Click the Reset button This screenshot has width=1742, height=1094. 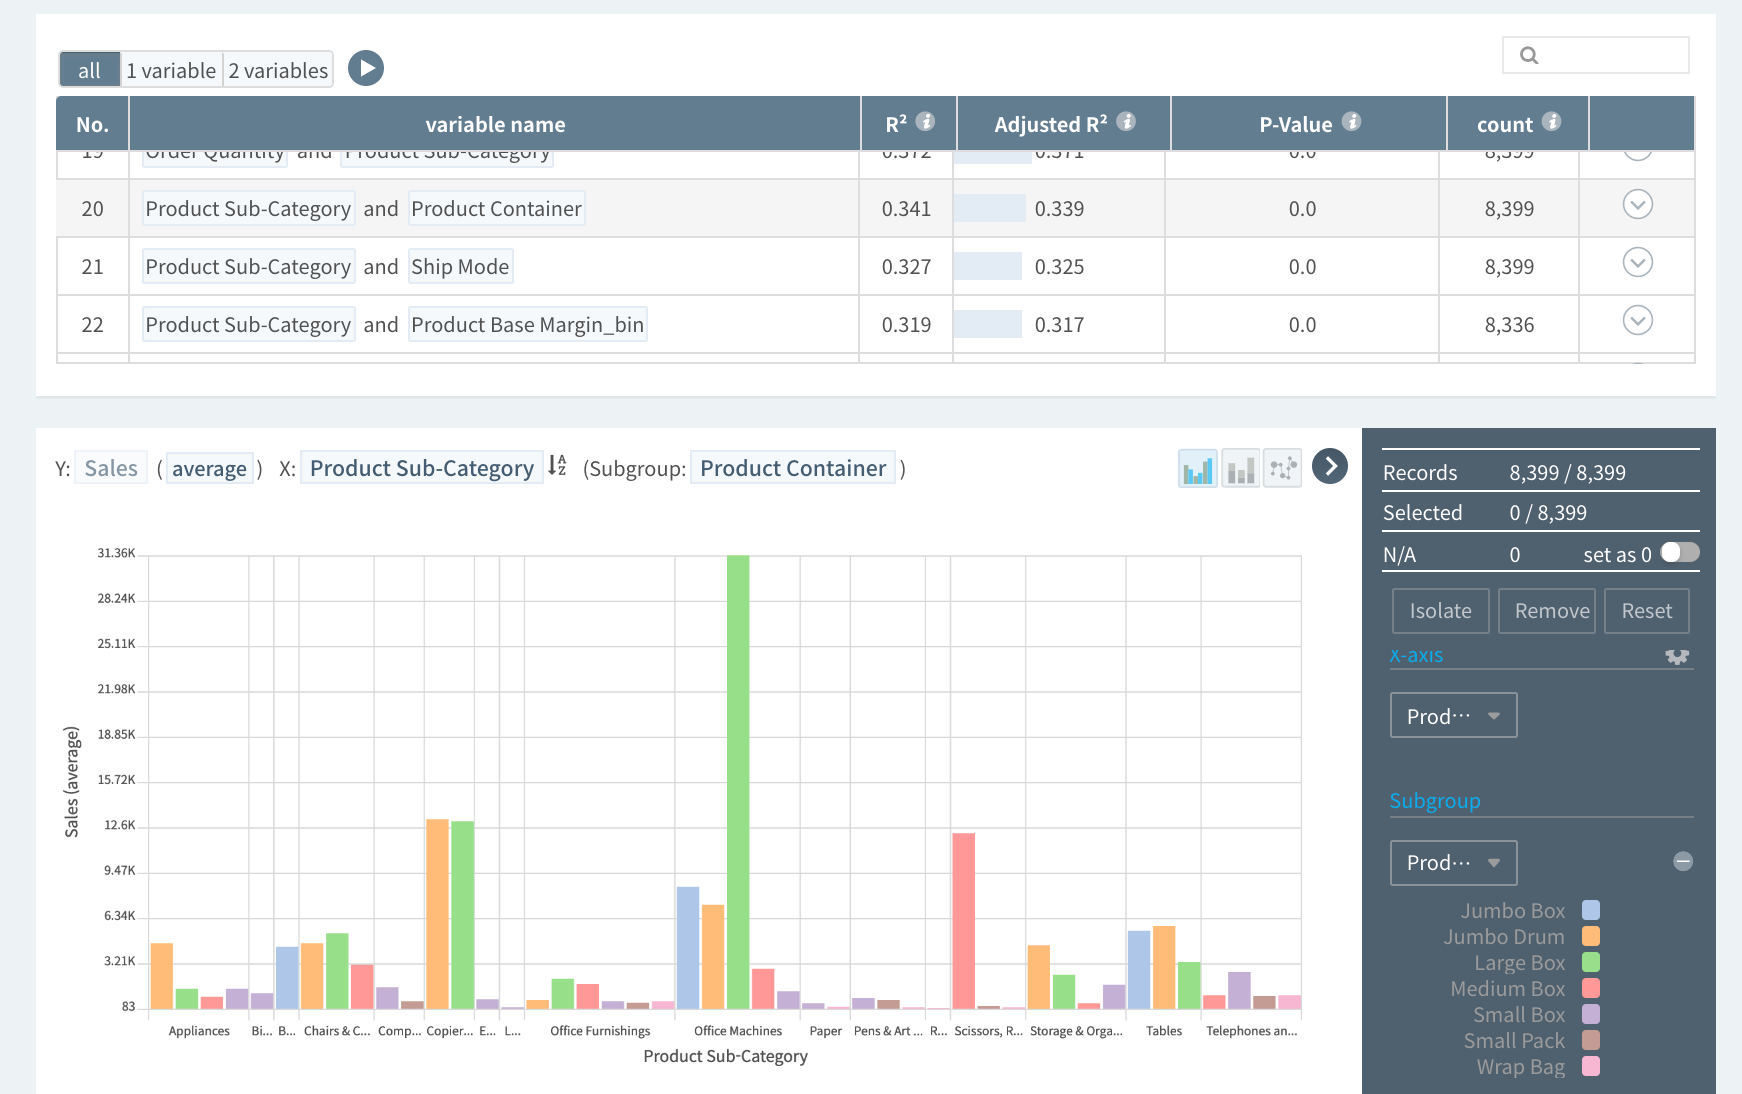coord(1646,611)
